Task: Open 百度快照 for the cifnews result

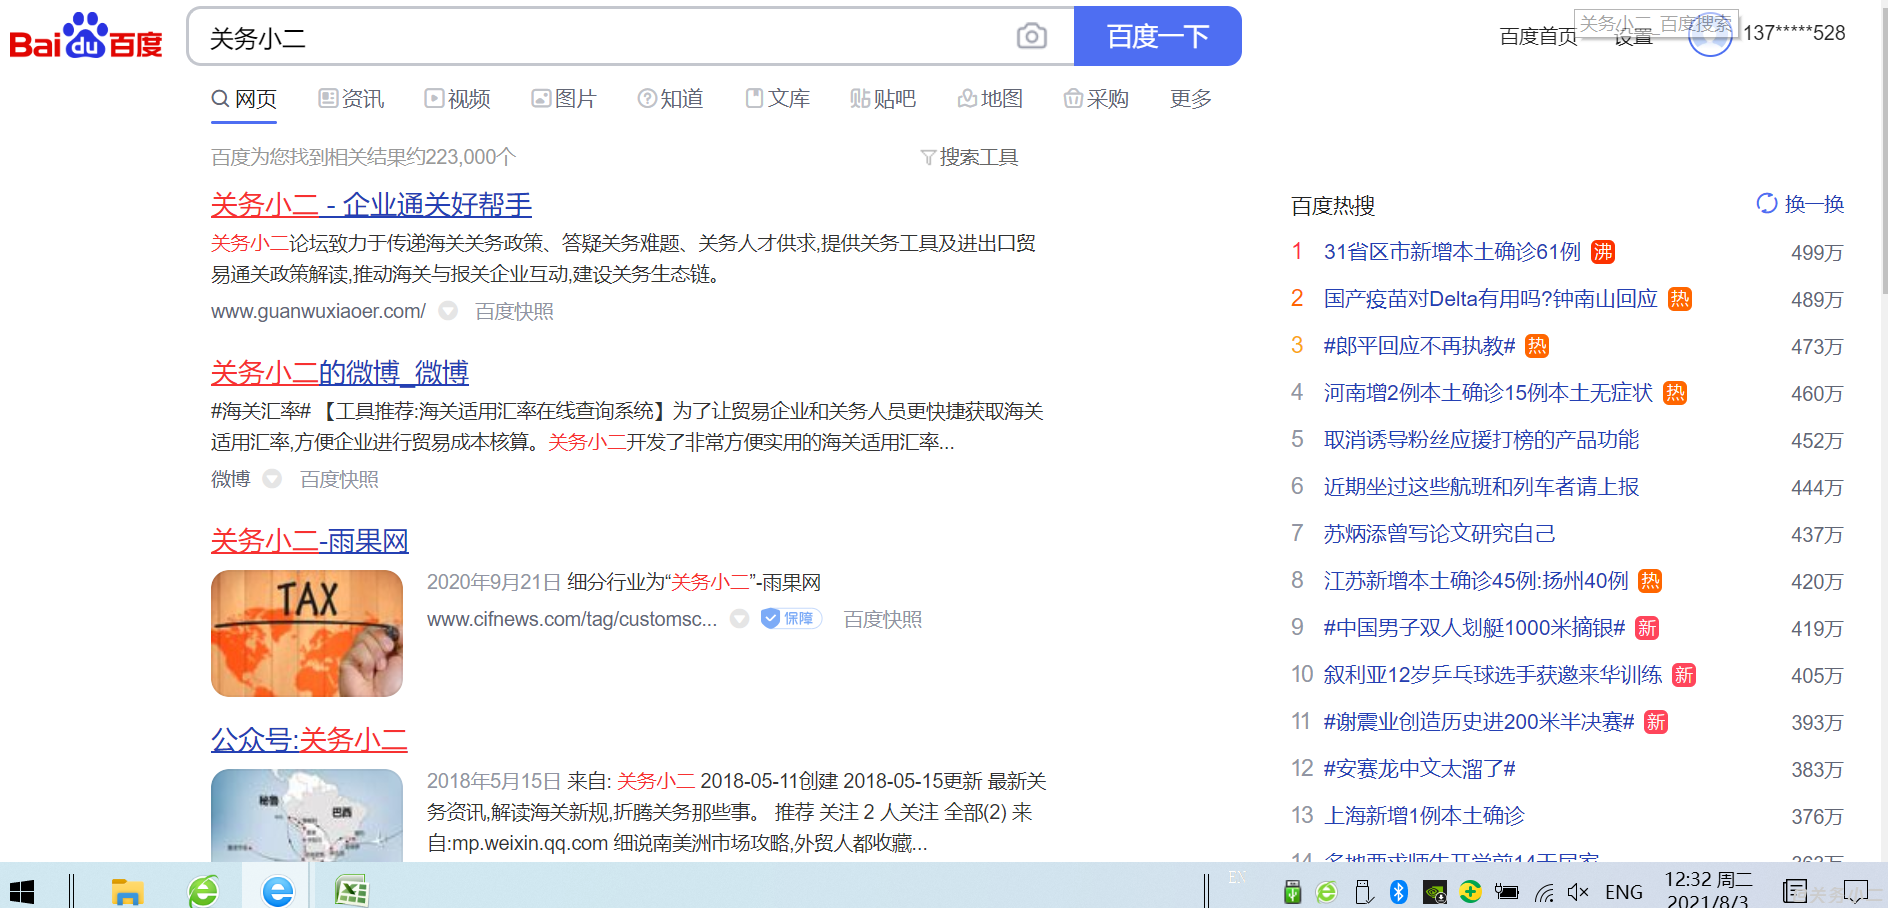Action: point(883,619)
